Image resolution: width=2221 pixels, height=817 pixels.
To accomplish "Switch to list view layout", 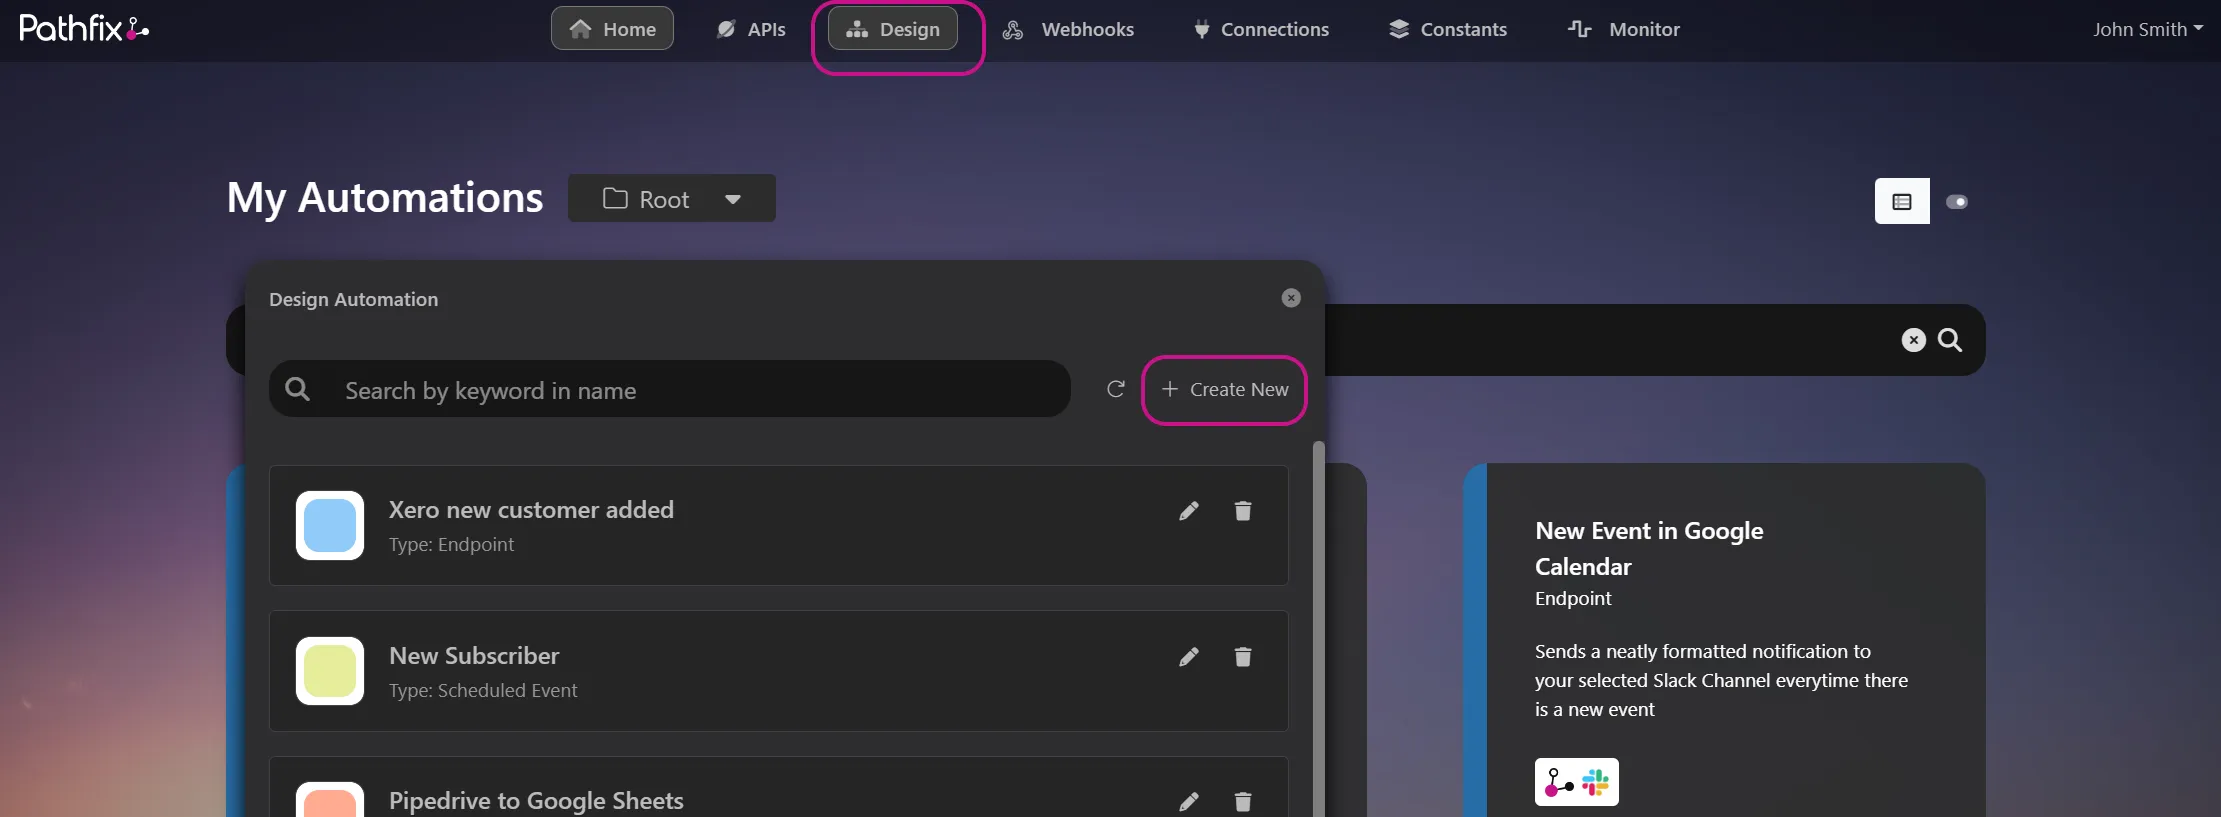I will pyautogui.click(x=1902, y=201).
